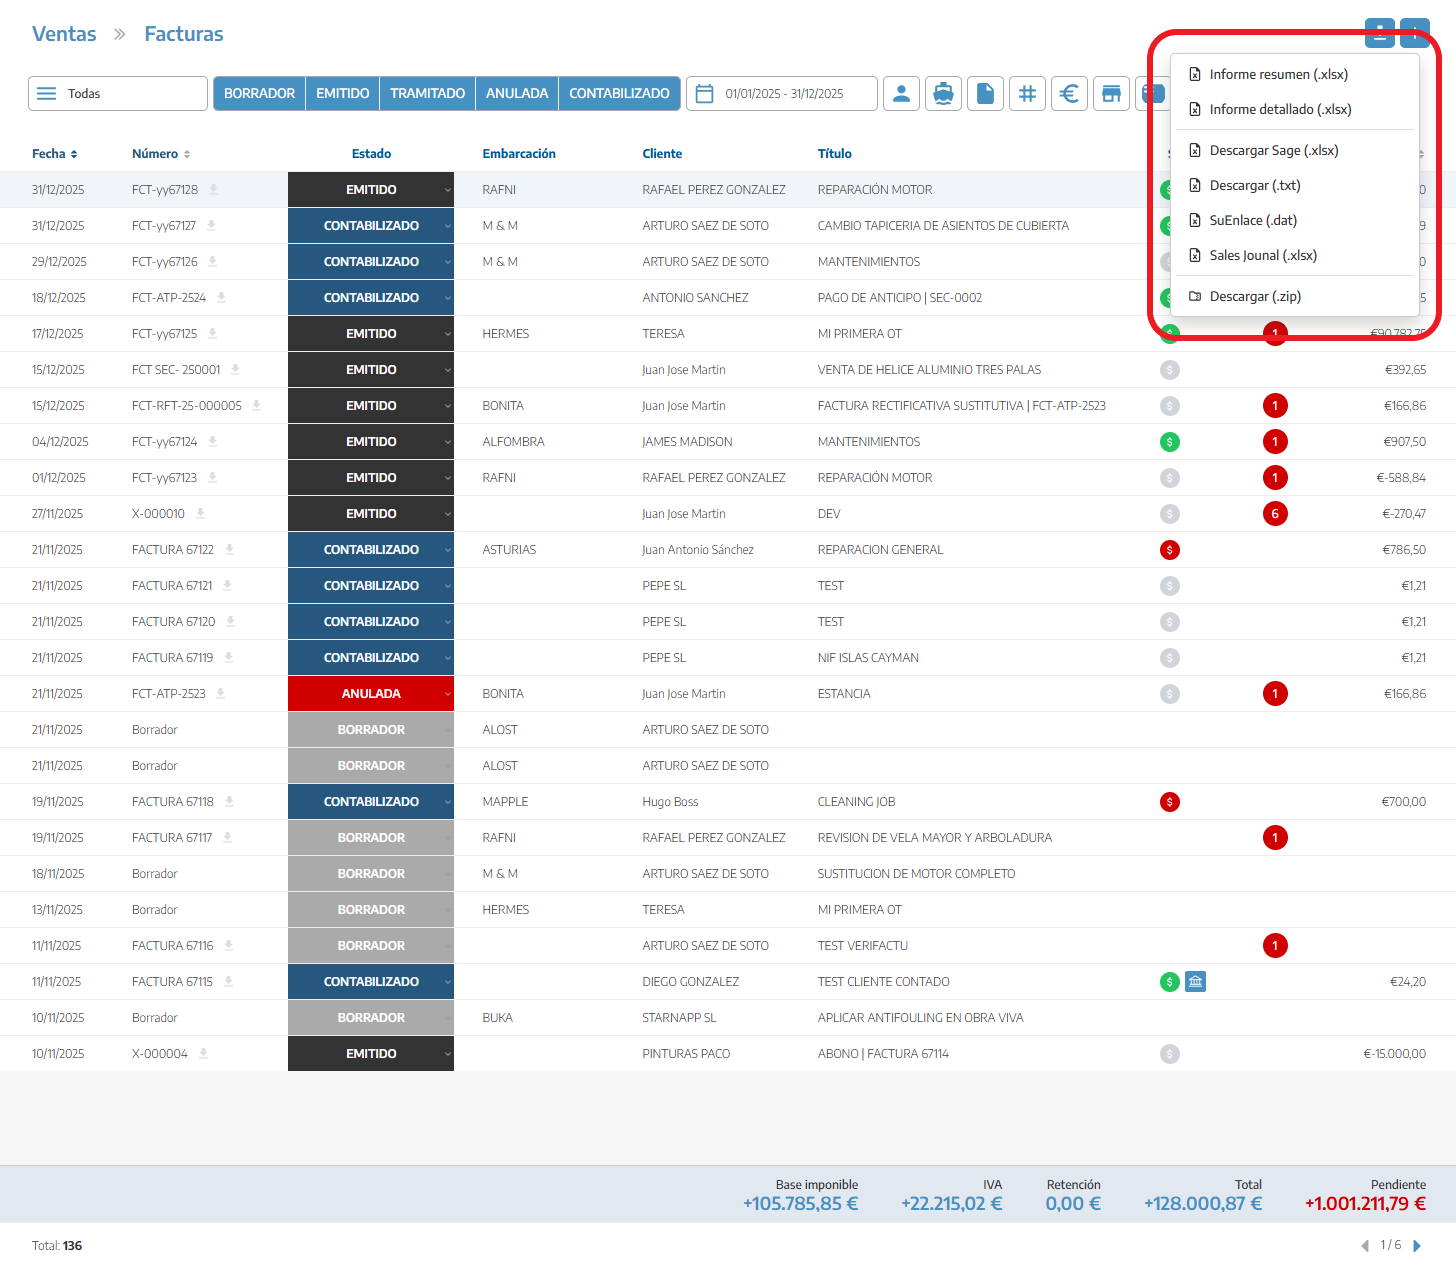Screen dimensions: 1456x1276
Task: Click the title VENTA DE HELICE ALUMINIO TRES PALAS
Action: 929,370
